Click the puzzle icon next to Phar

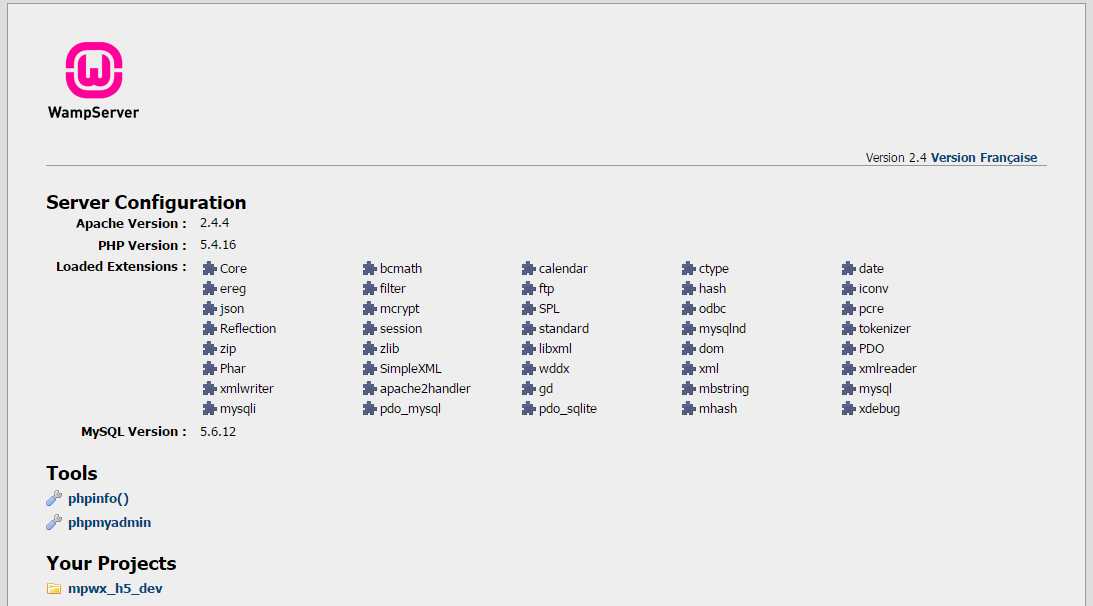click(209, 369)
